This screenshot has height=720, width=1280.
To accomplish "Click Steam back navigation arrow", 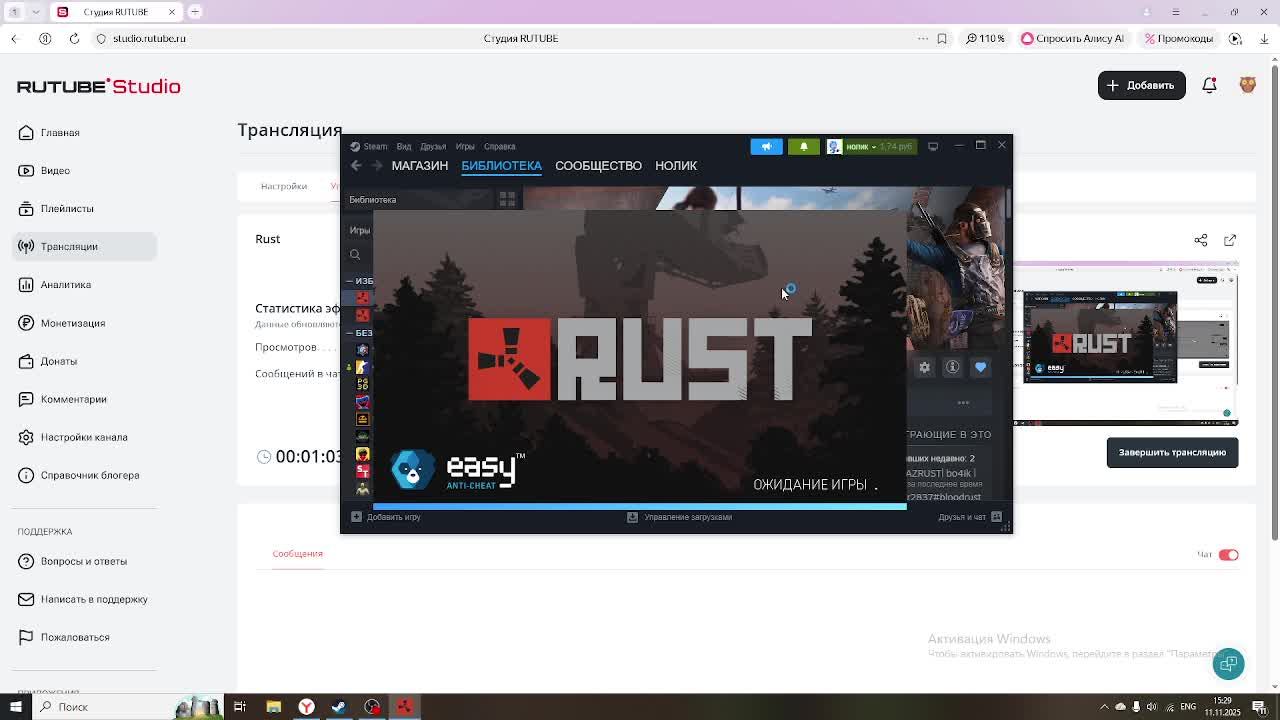I will [x=356, y=166].
